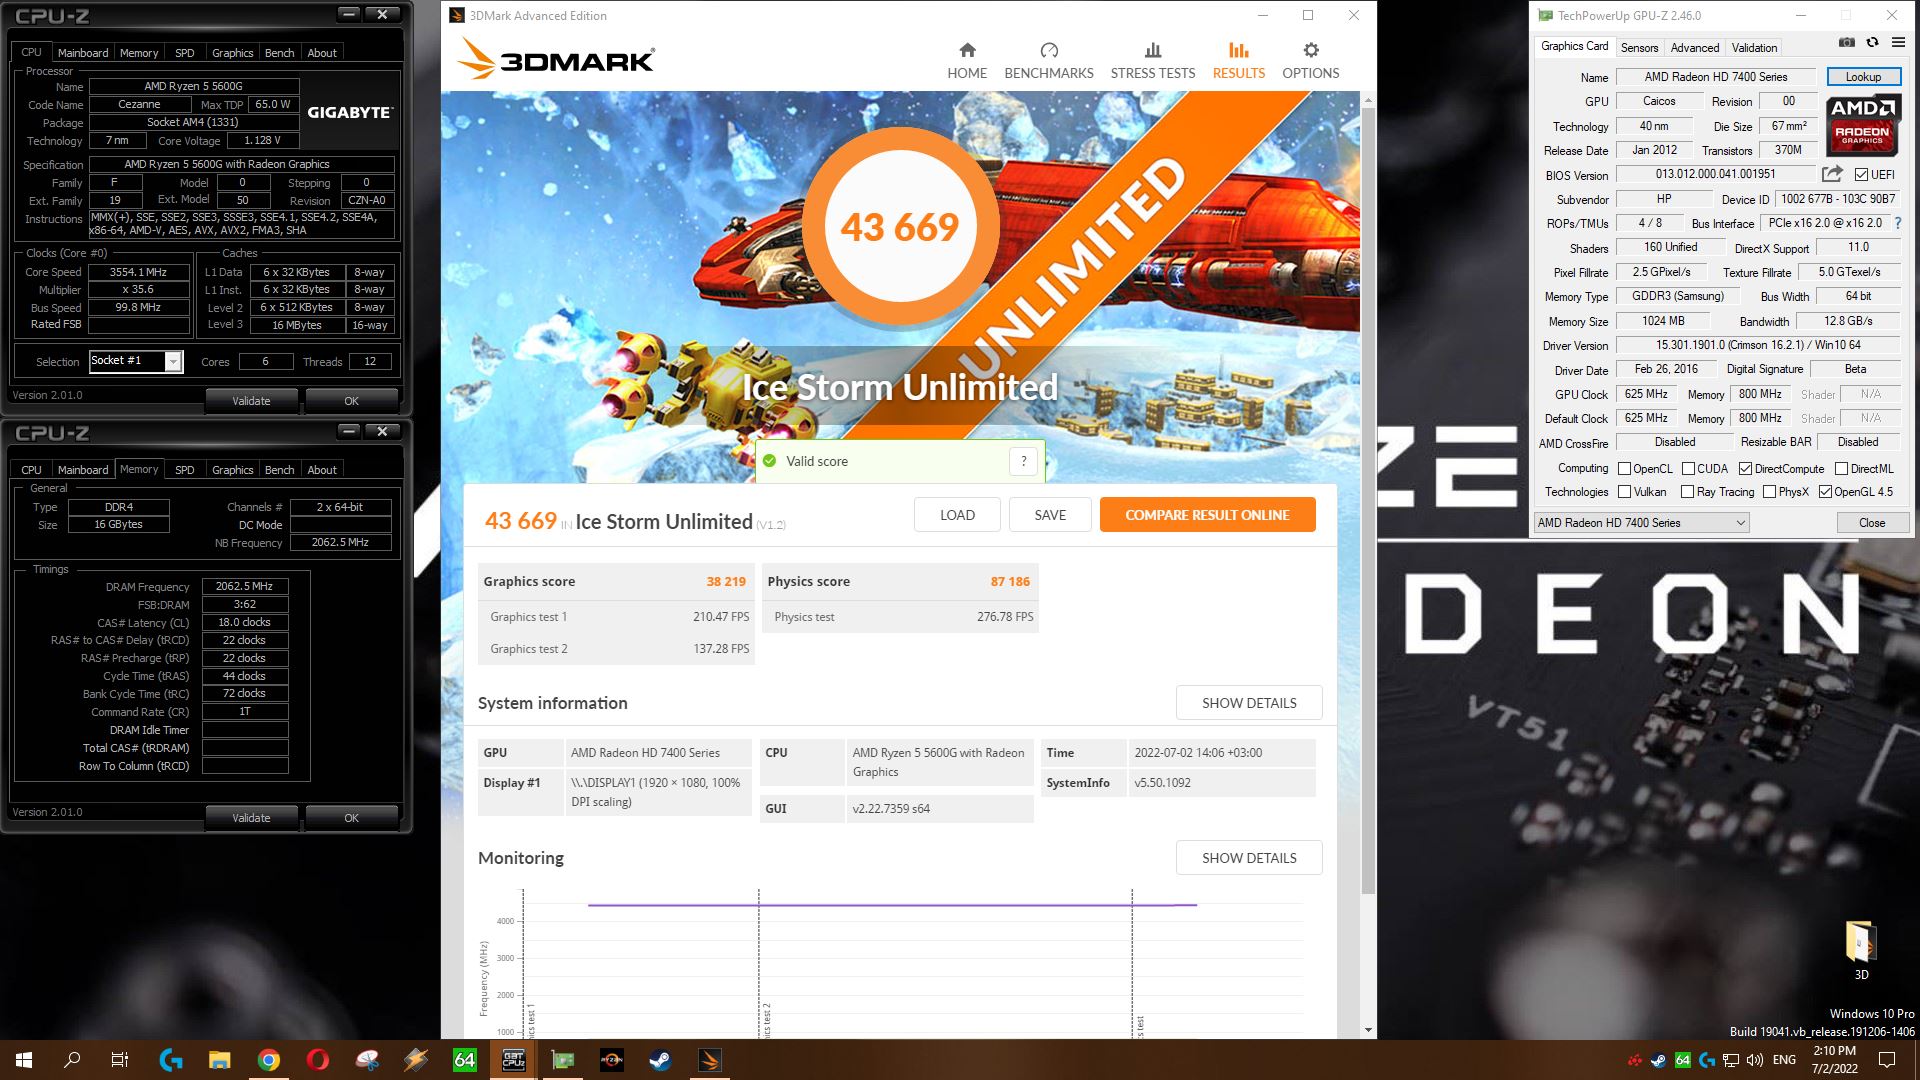The height and width of the screenshot is (1080, 1920).
Task: Toggle the OpenGL 4.5 checkbox
Action: [x=1825, y=492]
